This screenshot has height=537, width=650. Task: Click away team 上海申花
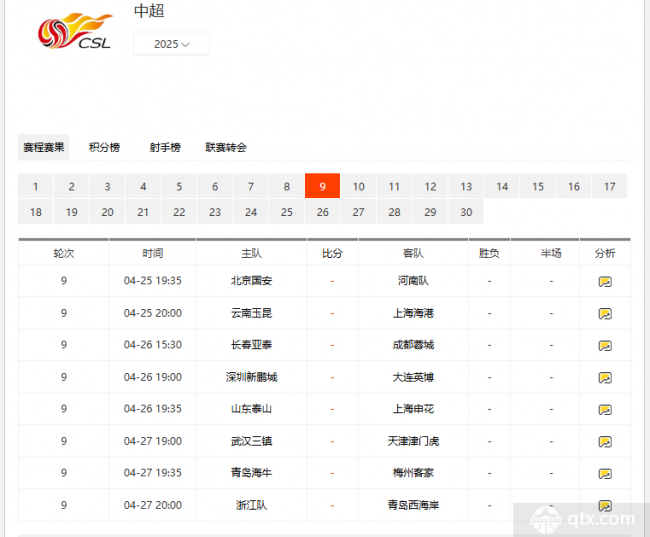(x=413, y=409)
